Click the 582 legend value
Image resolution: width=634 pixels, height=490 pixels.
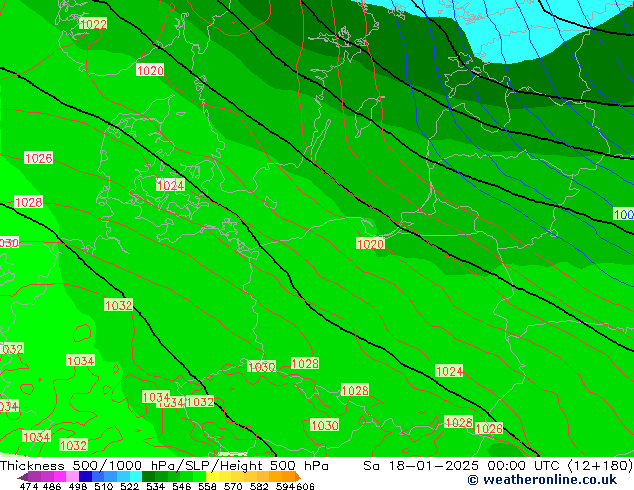pyautogui.click(x=259, y=486)
